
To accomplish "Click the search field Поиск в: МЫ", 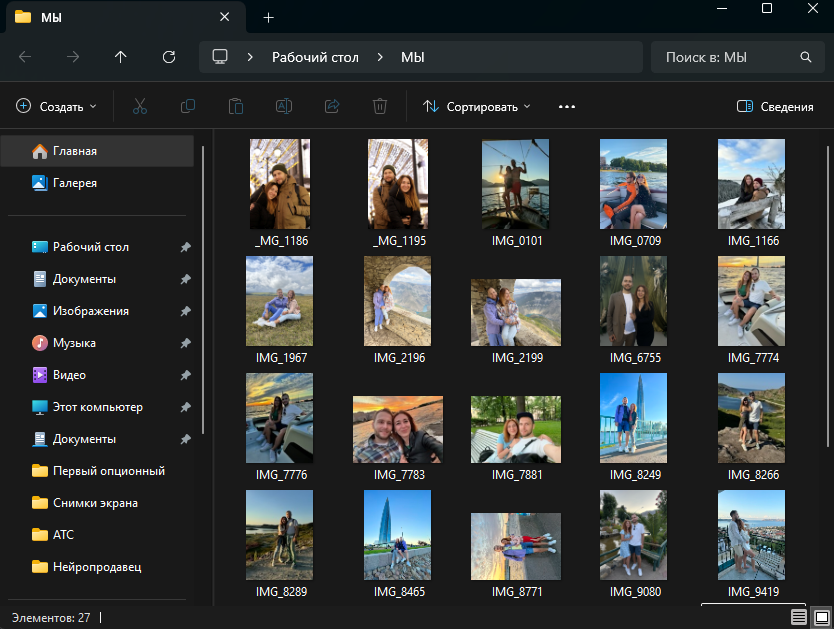I will 730,57.
